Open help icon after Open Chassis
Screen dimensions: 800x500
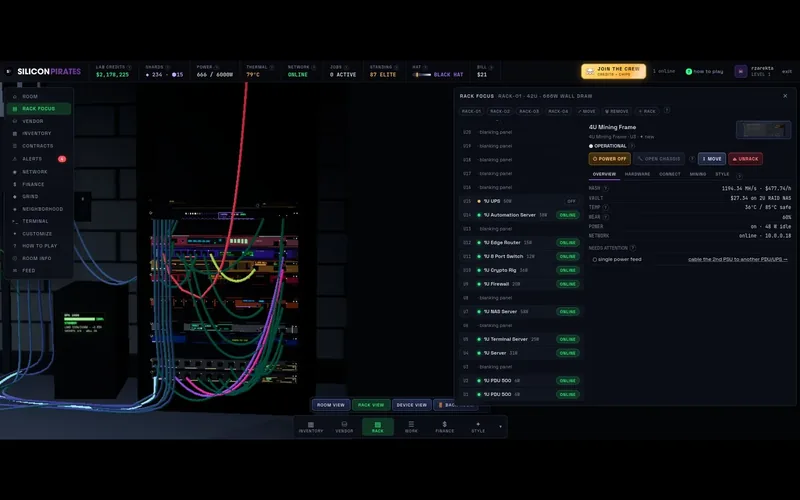pyautogui.click(x=692, y=159)
